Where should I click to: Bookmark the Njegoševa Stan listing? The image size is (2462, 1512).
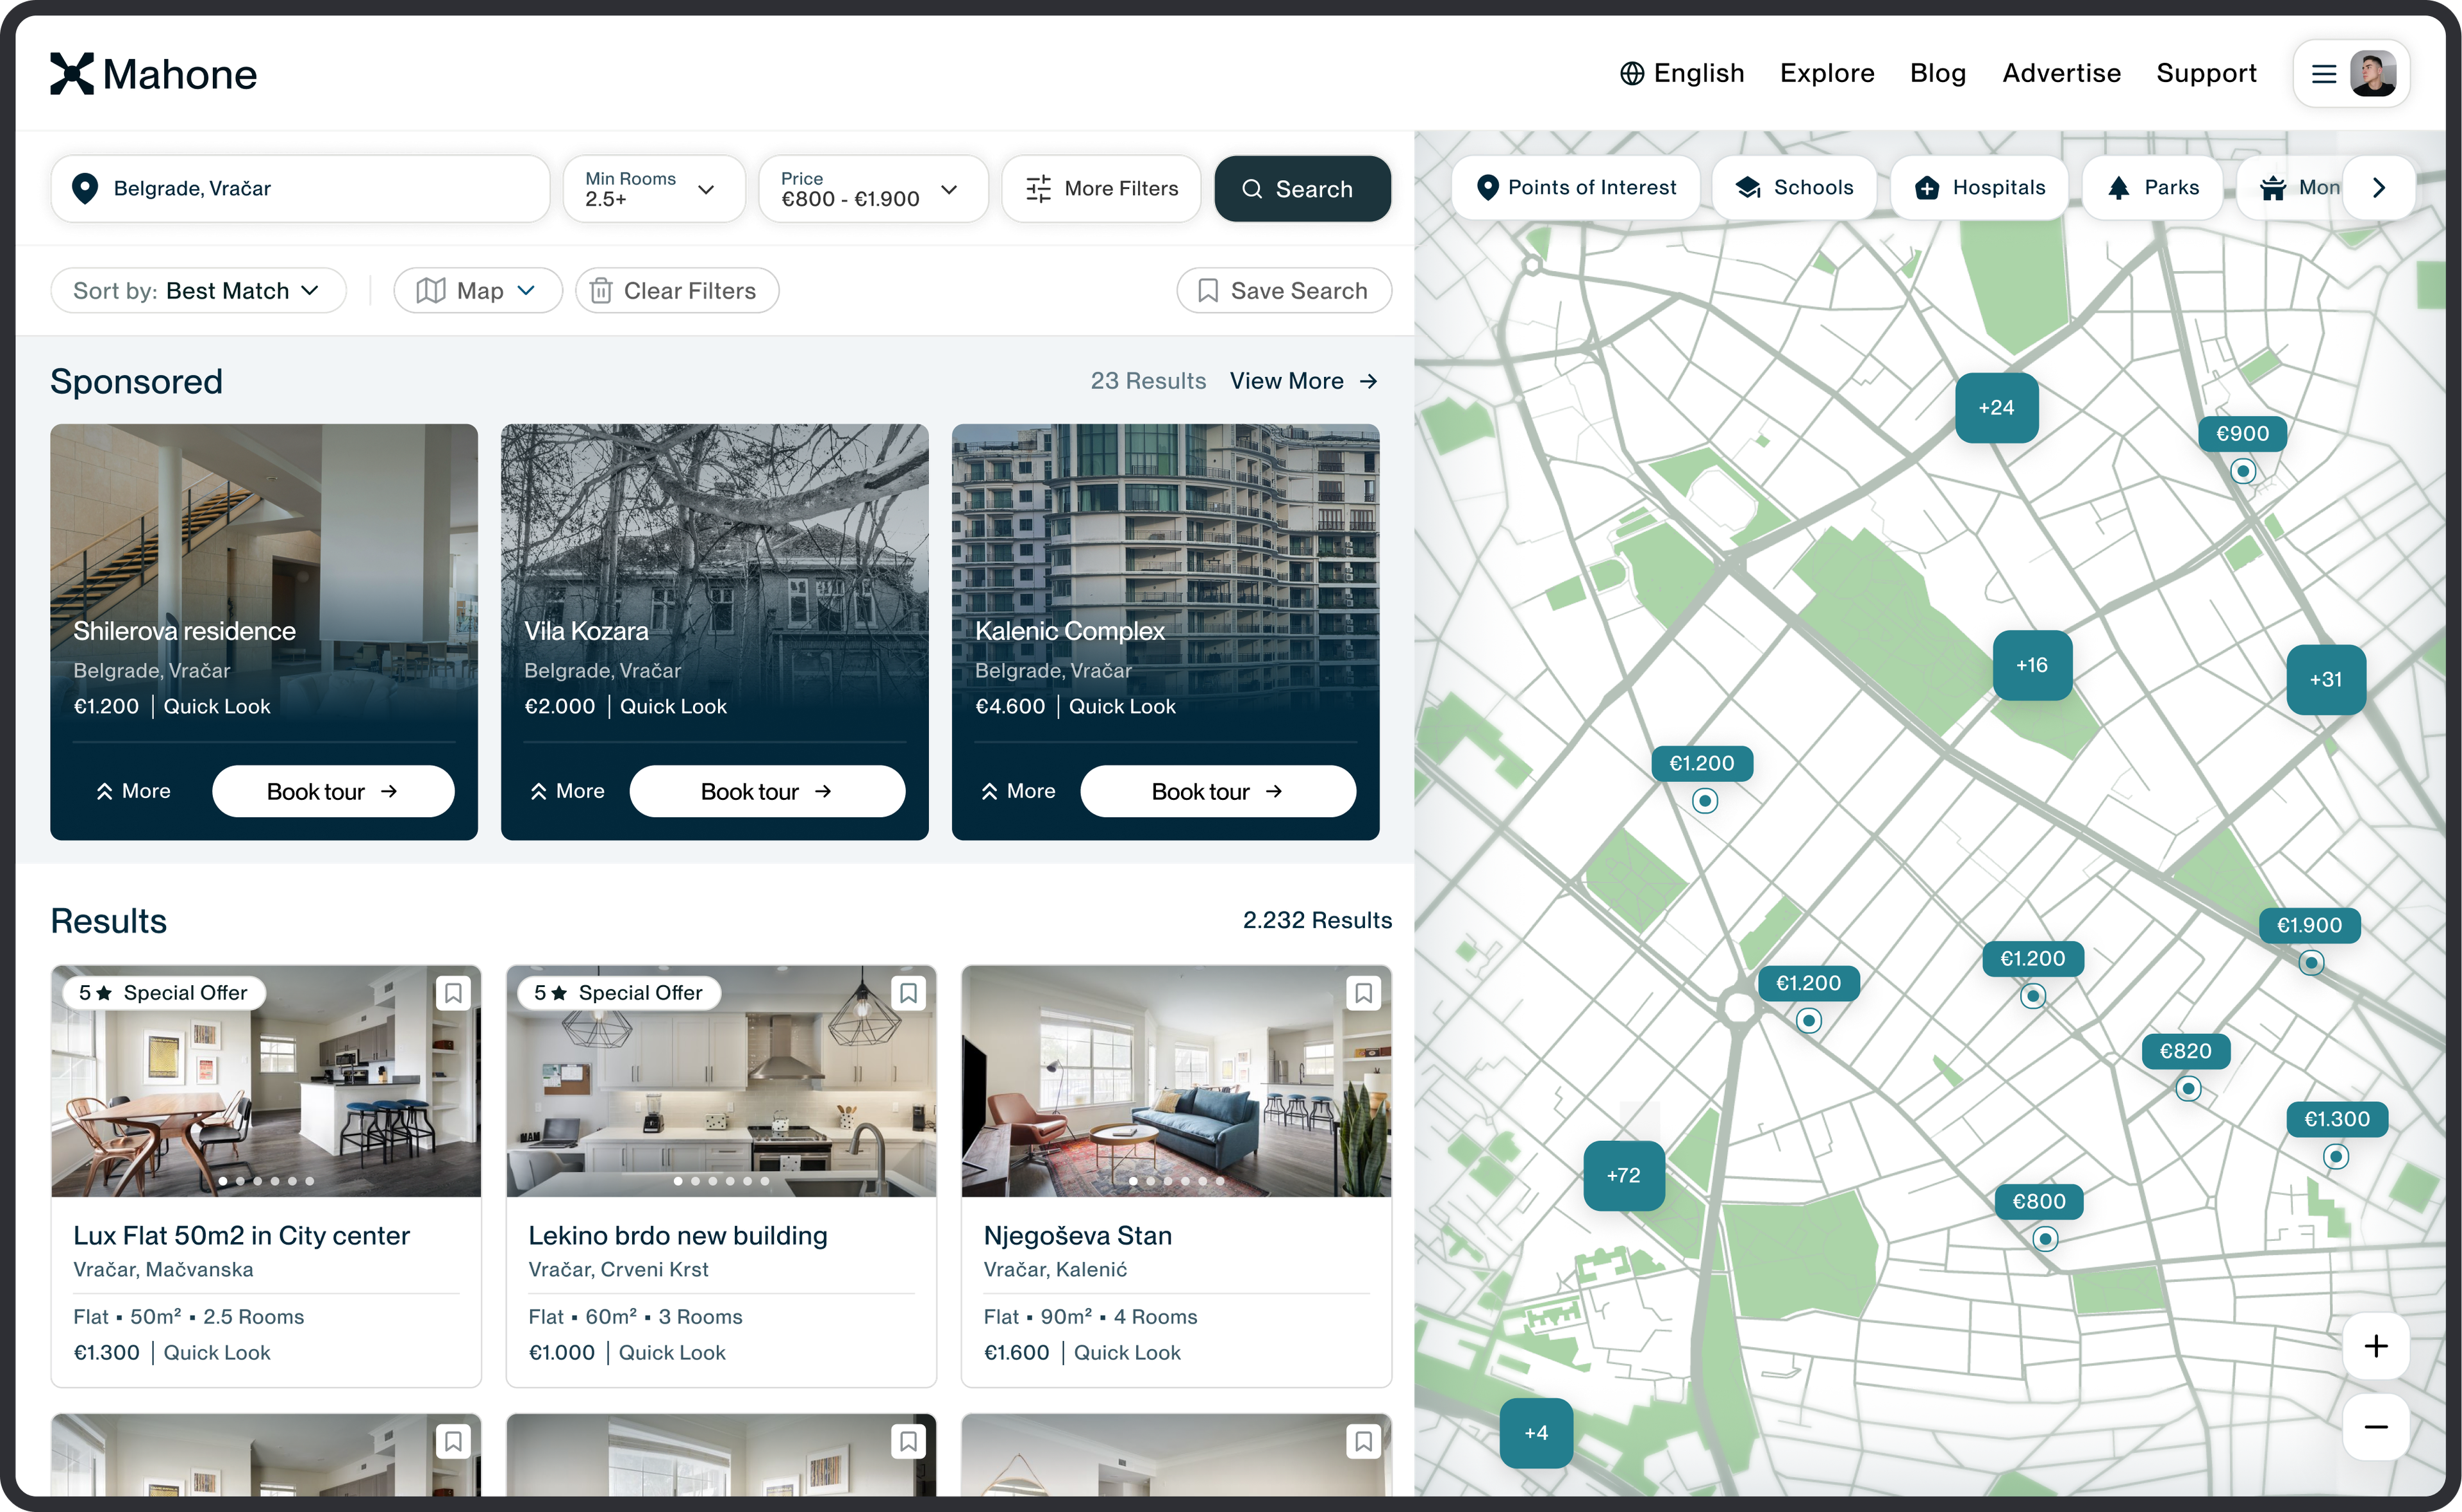(x=1363, y=993)
